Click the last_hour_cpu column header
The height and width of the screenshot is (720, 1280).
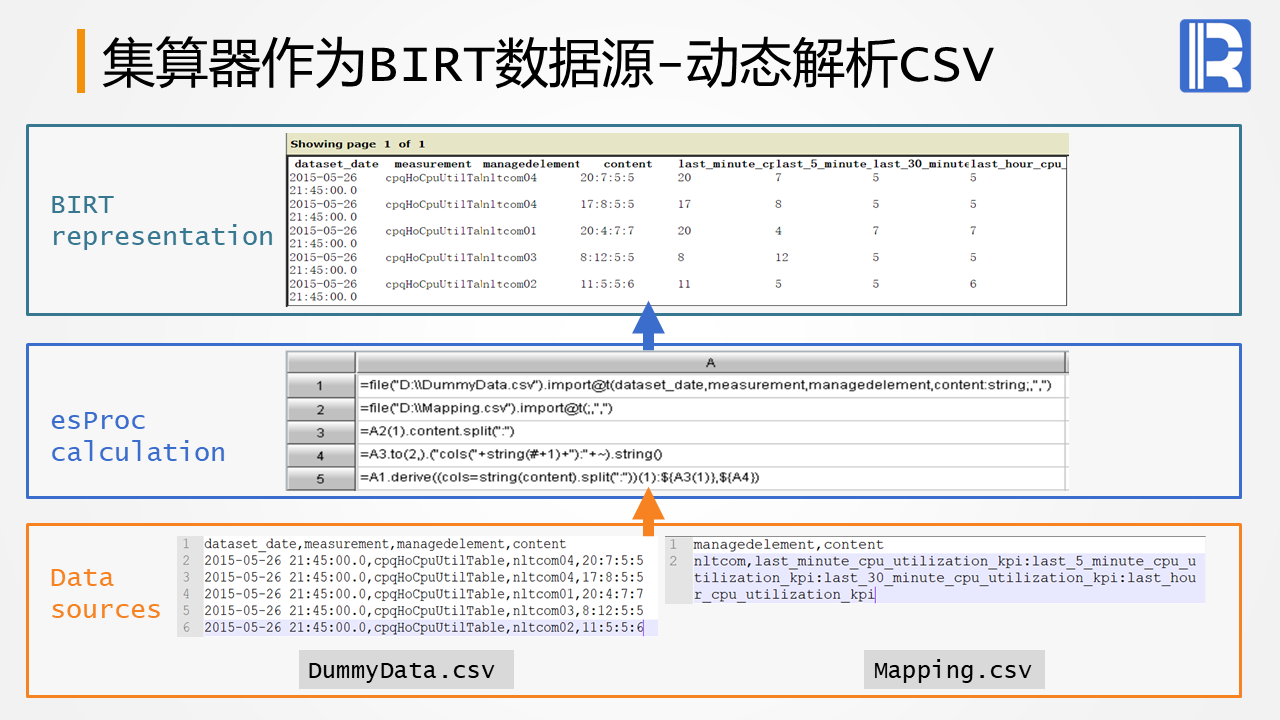click(x=1018, y=164)
